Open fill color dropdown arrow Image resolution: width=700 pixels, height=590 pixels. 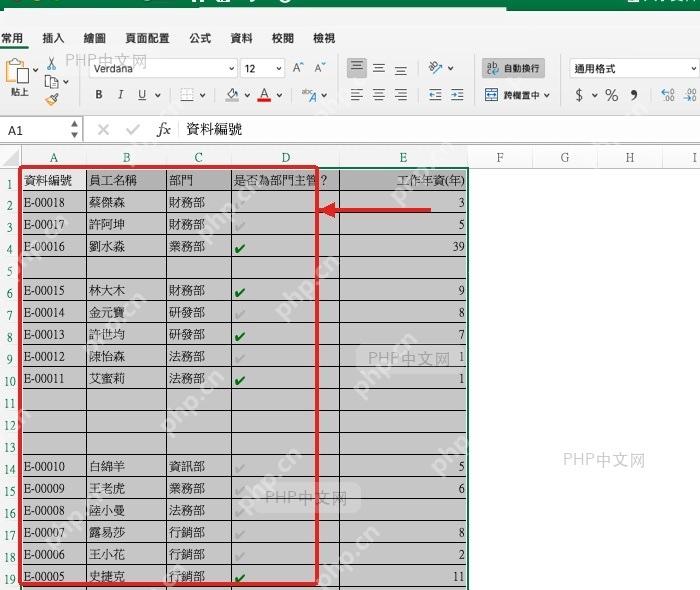pyautogui.click(x=247, y=95)
